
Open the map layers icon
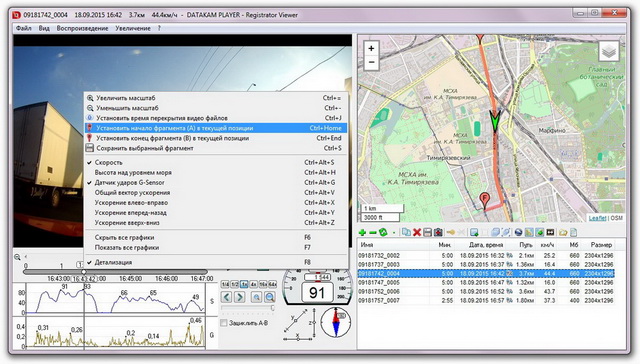click(609, 52)
